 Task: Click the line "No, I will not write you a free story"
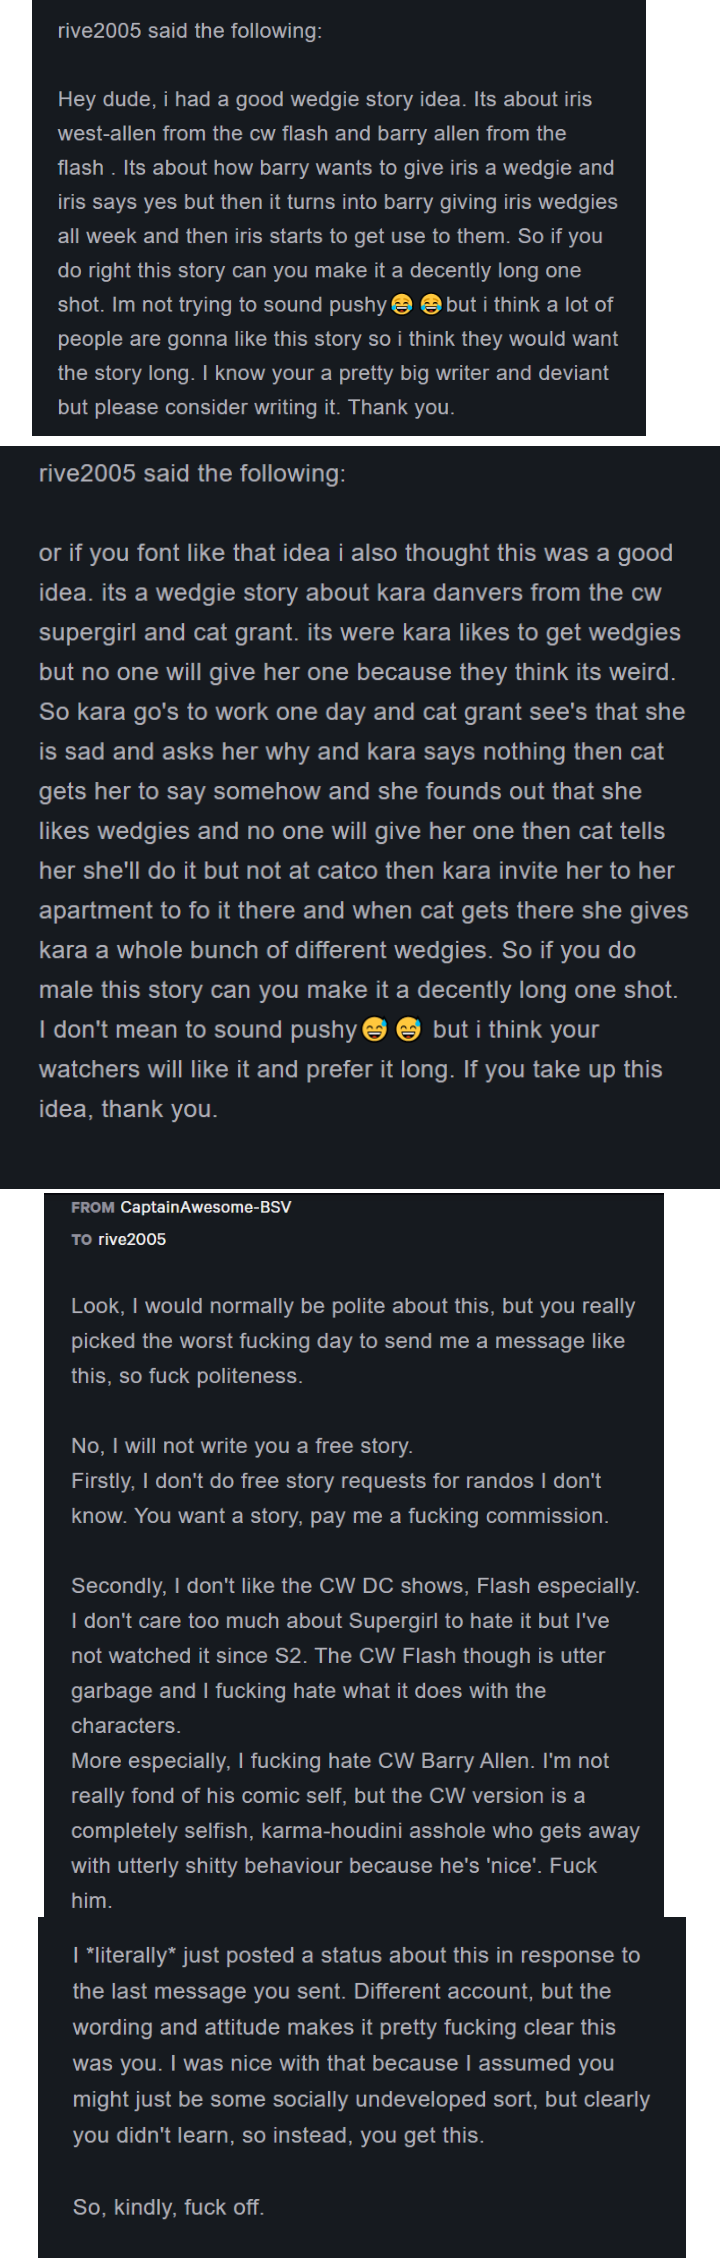242,1446
